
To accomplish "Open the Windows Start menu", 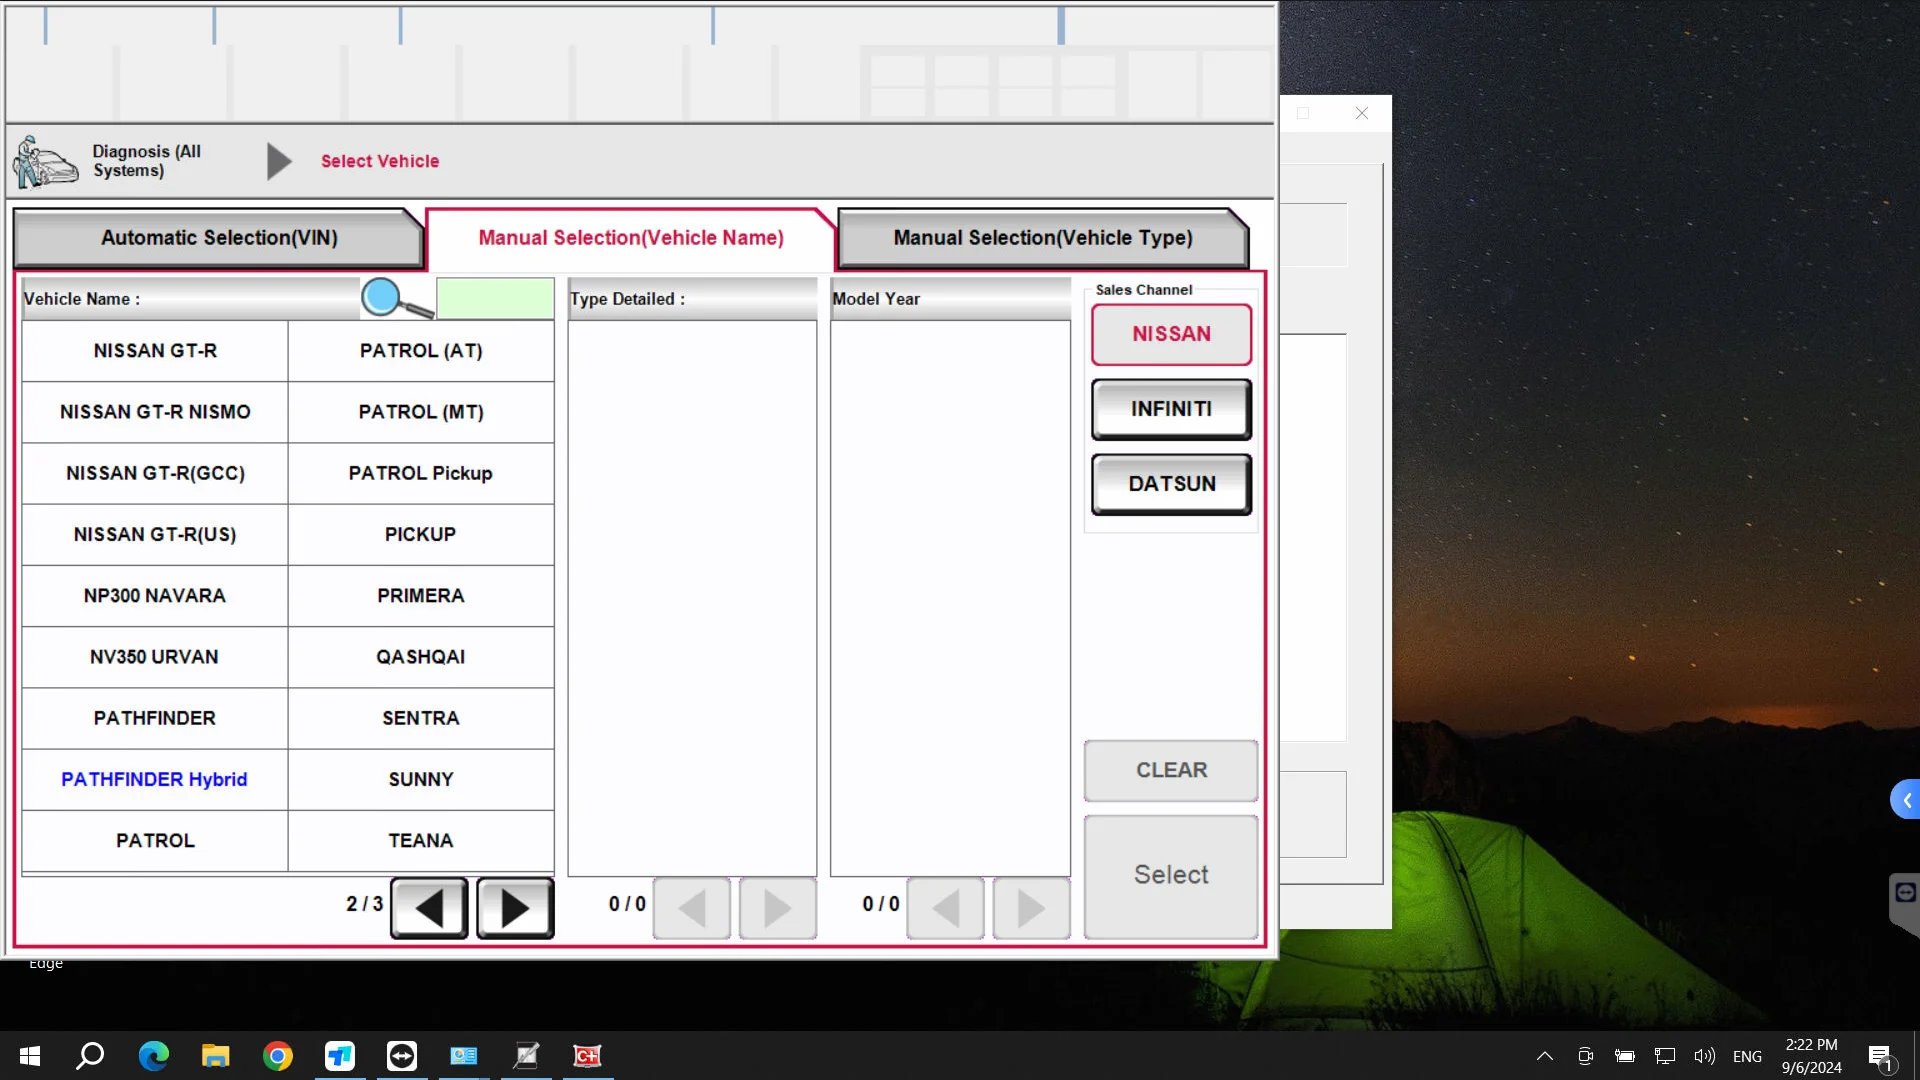I will tap(30, 1055).
